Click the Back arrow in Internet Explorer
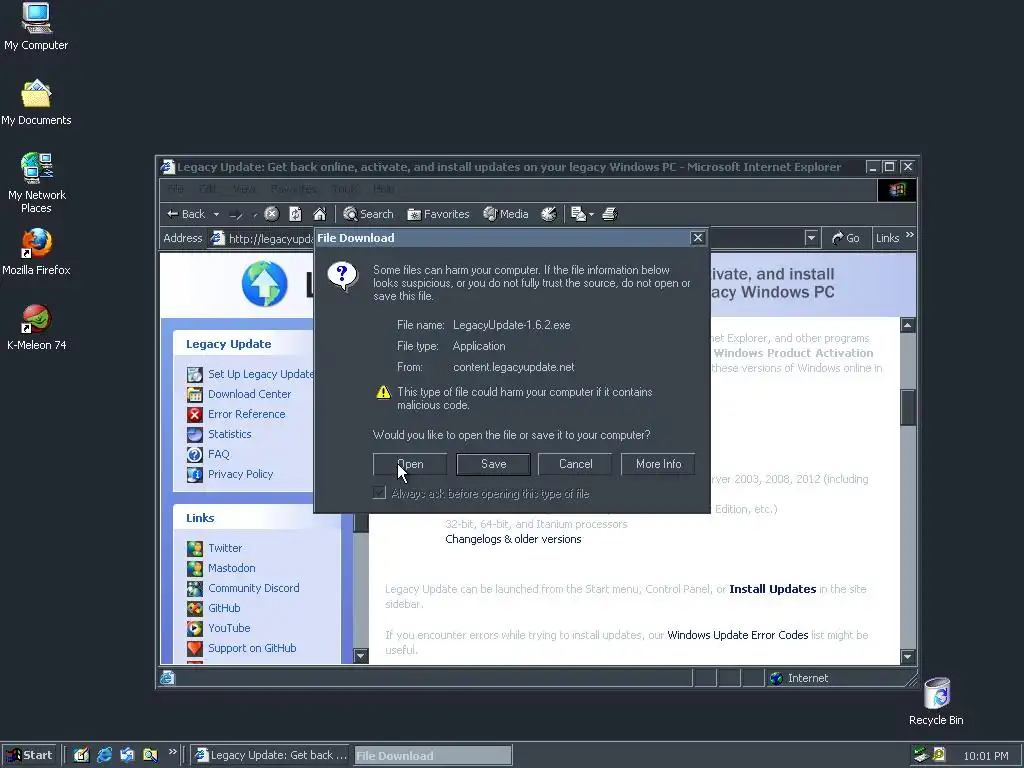The height and width of the screenshot is (768, 1024). [186, 214]
